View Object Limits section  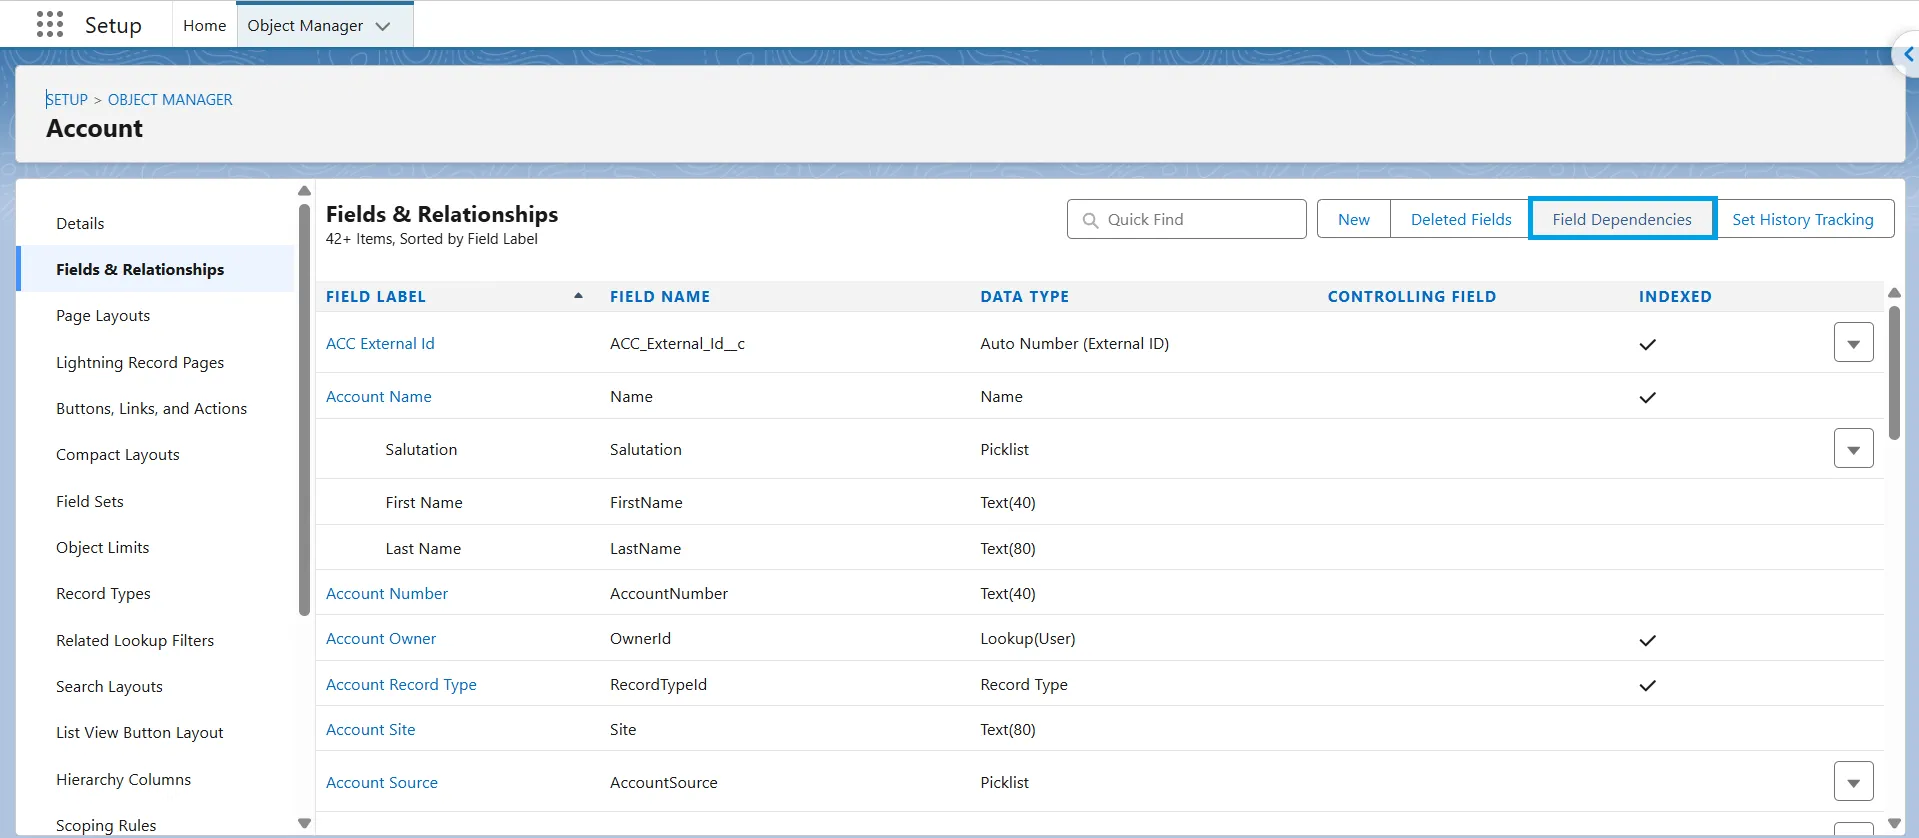[103, 547]
